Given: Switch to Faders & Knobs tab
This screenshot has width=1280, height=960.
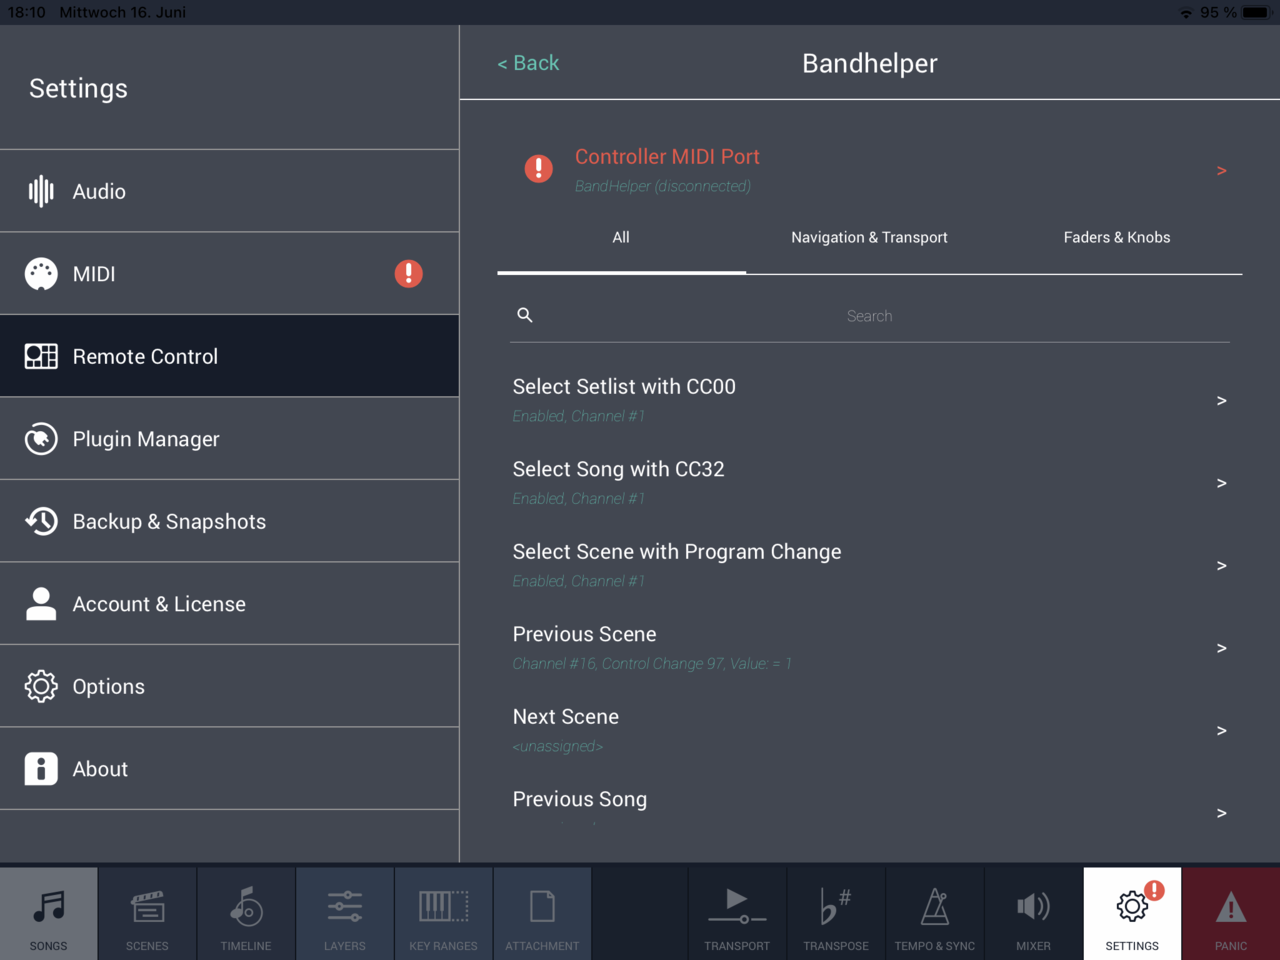Looking at the screenshot, I should 1117,238.
